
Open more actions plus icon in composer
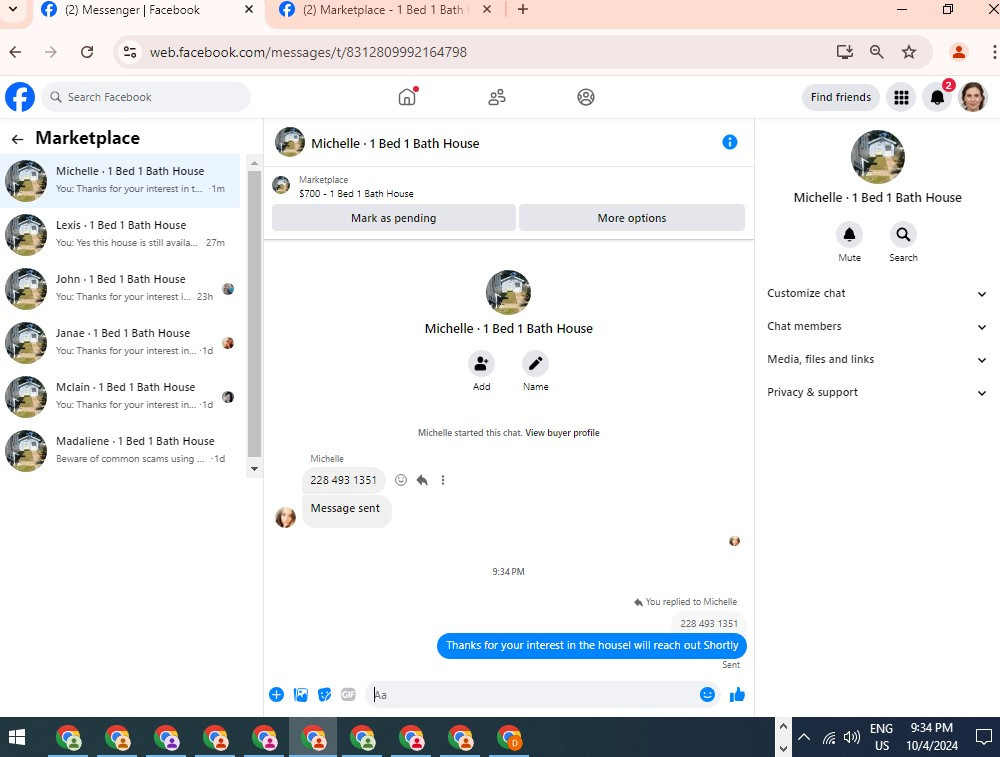tap(276, 695)
